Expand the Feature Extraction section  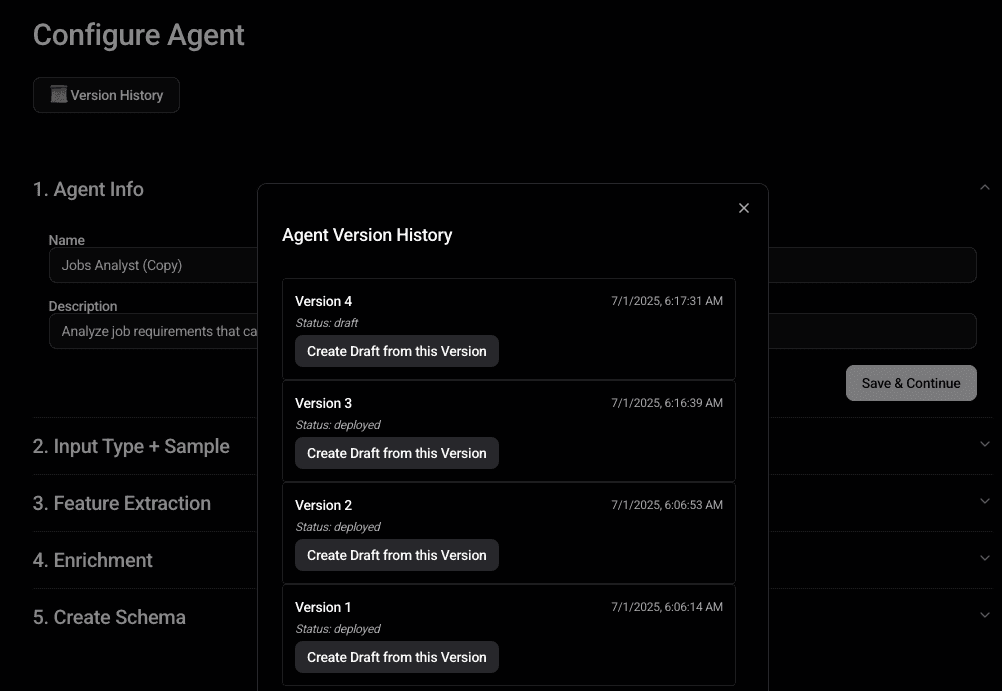pos(984,501)
